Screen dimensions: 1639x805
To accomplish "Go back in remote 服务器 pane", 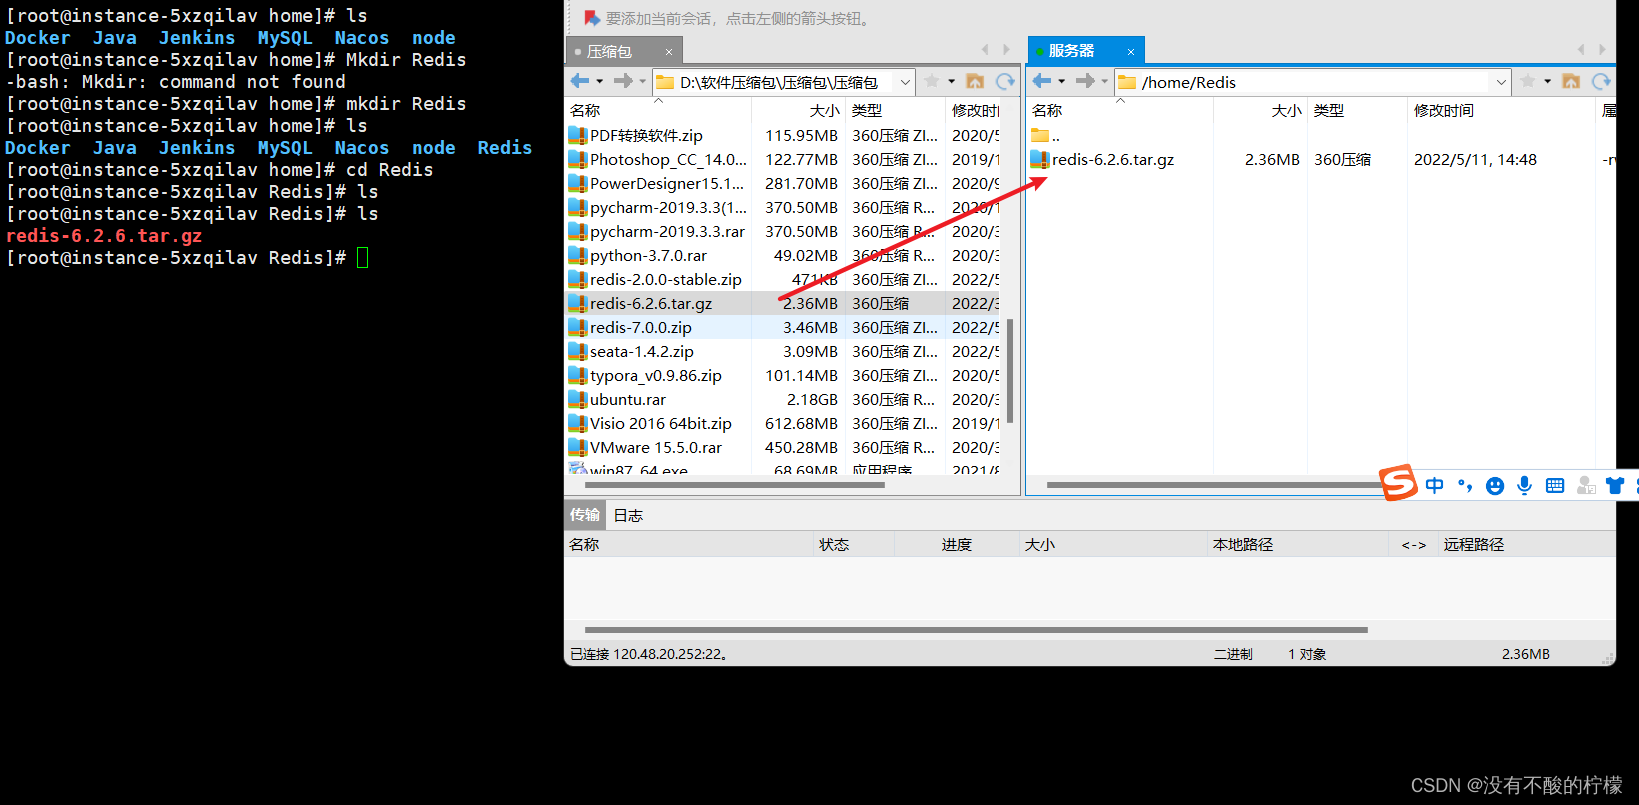I will point(1042,81).
